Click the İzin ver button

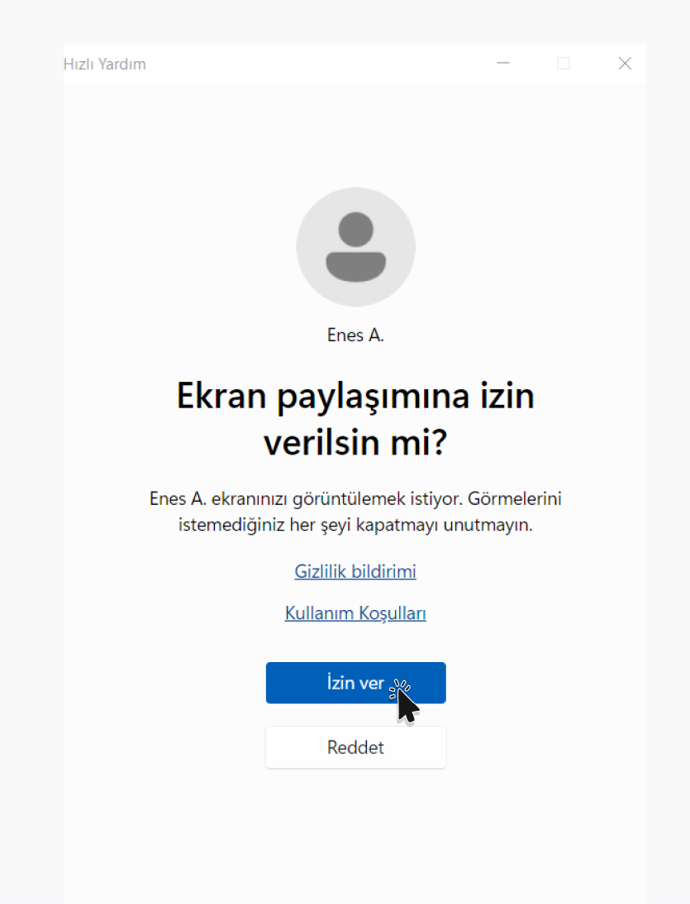[356, 683]
